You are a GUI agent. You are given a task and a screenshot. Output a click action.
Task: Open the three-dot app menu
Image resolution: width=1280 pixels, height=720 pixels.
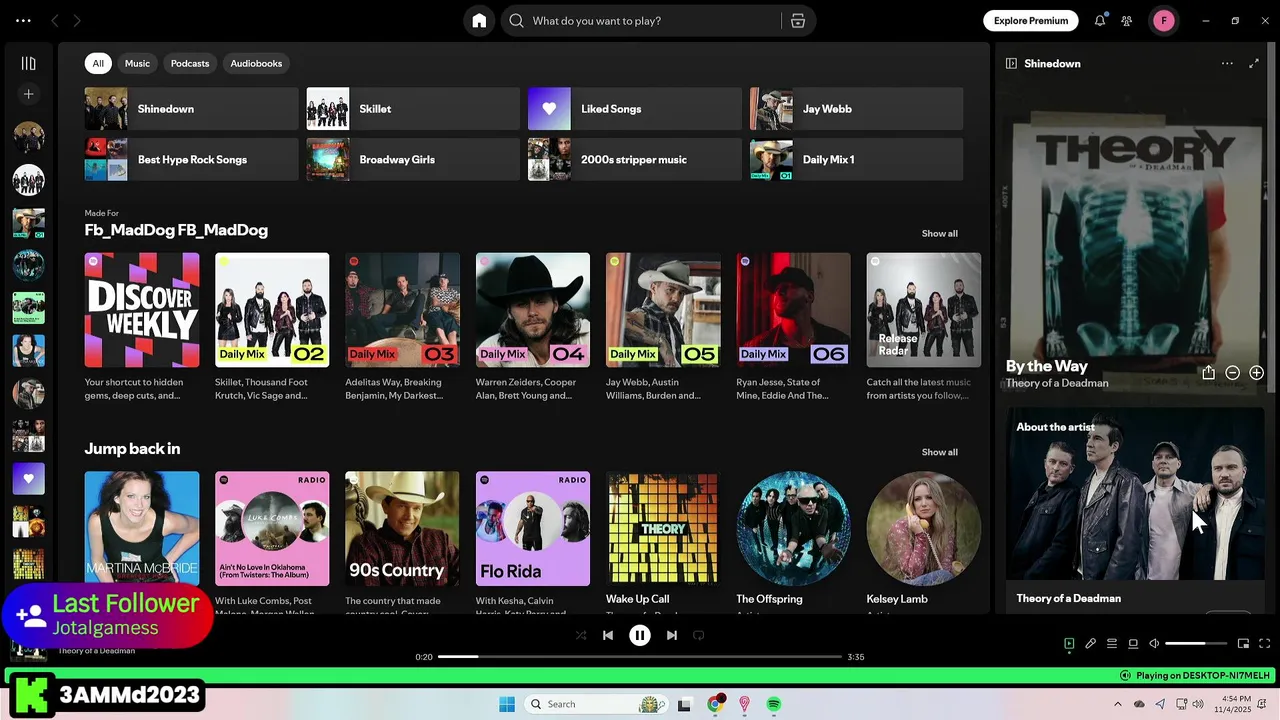pyautogui.click(x=23, y=21)
